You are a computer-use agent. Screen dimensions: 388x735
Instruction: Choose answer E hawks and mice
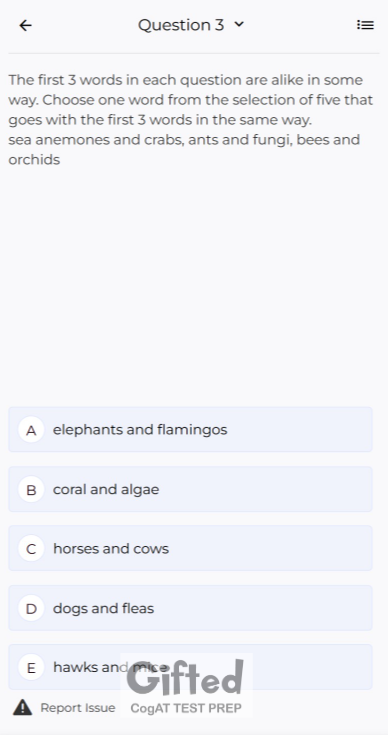190,667
